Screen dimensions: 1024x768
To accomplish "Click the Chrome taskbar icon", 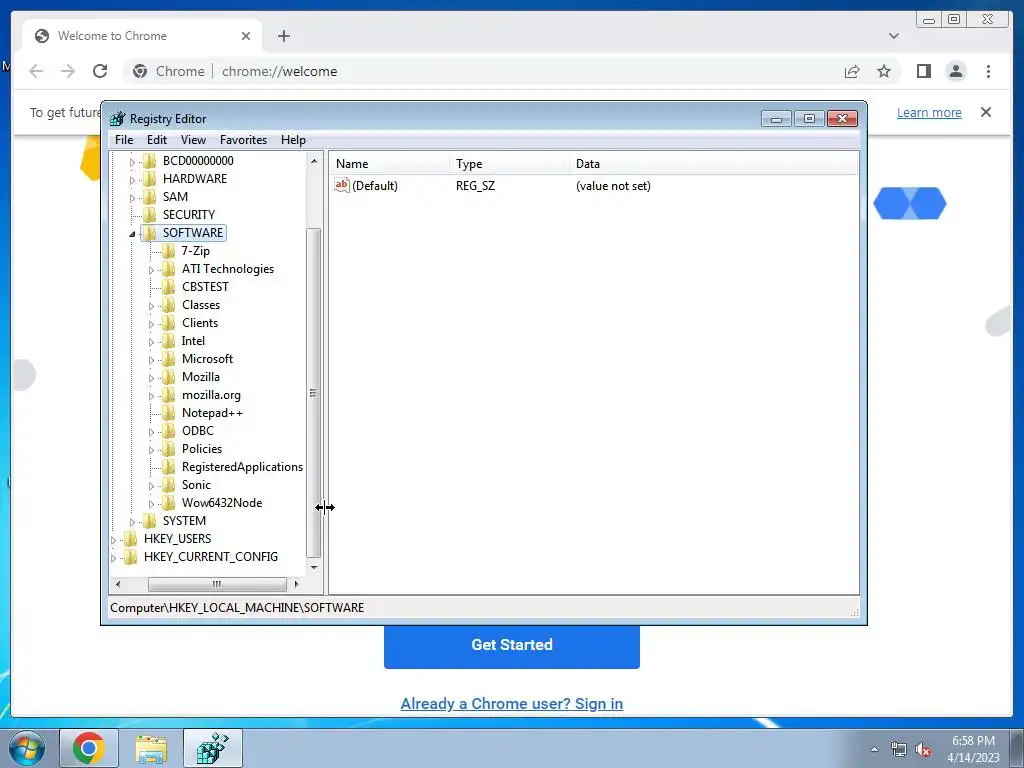I will tap(89, 748).
